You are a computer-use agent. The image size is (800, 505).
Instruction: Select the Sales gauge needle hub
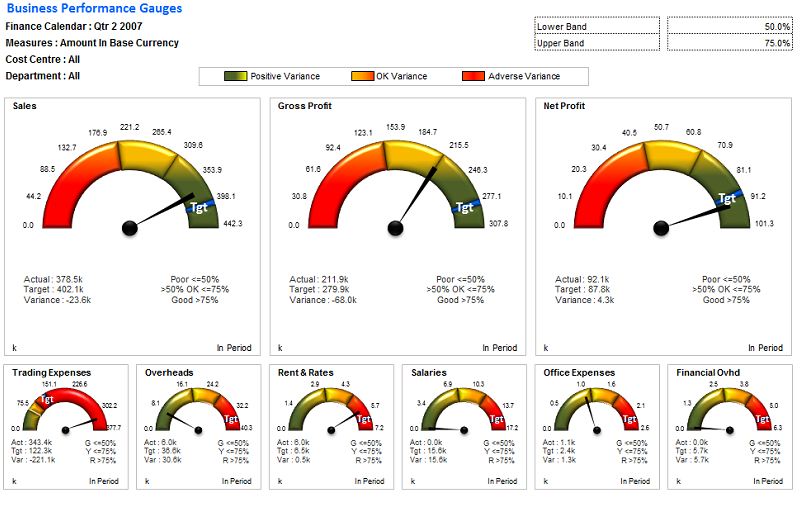pyautogui.click(x=129, y=229)
